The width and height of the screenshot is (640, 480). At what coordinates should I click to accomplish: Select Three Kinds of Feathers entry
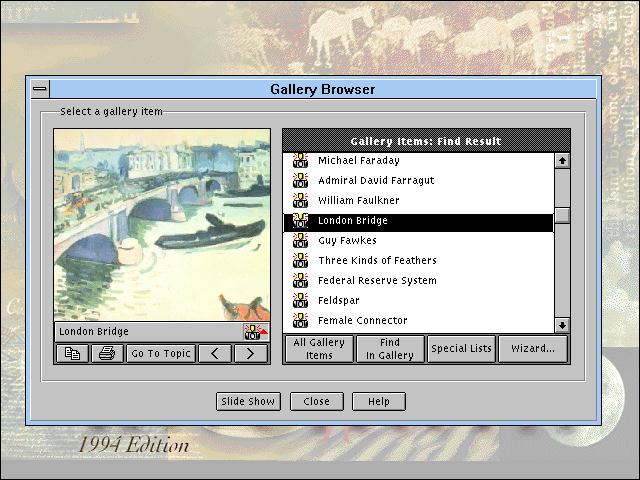[x=418, y=260]
